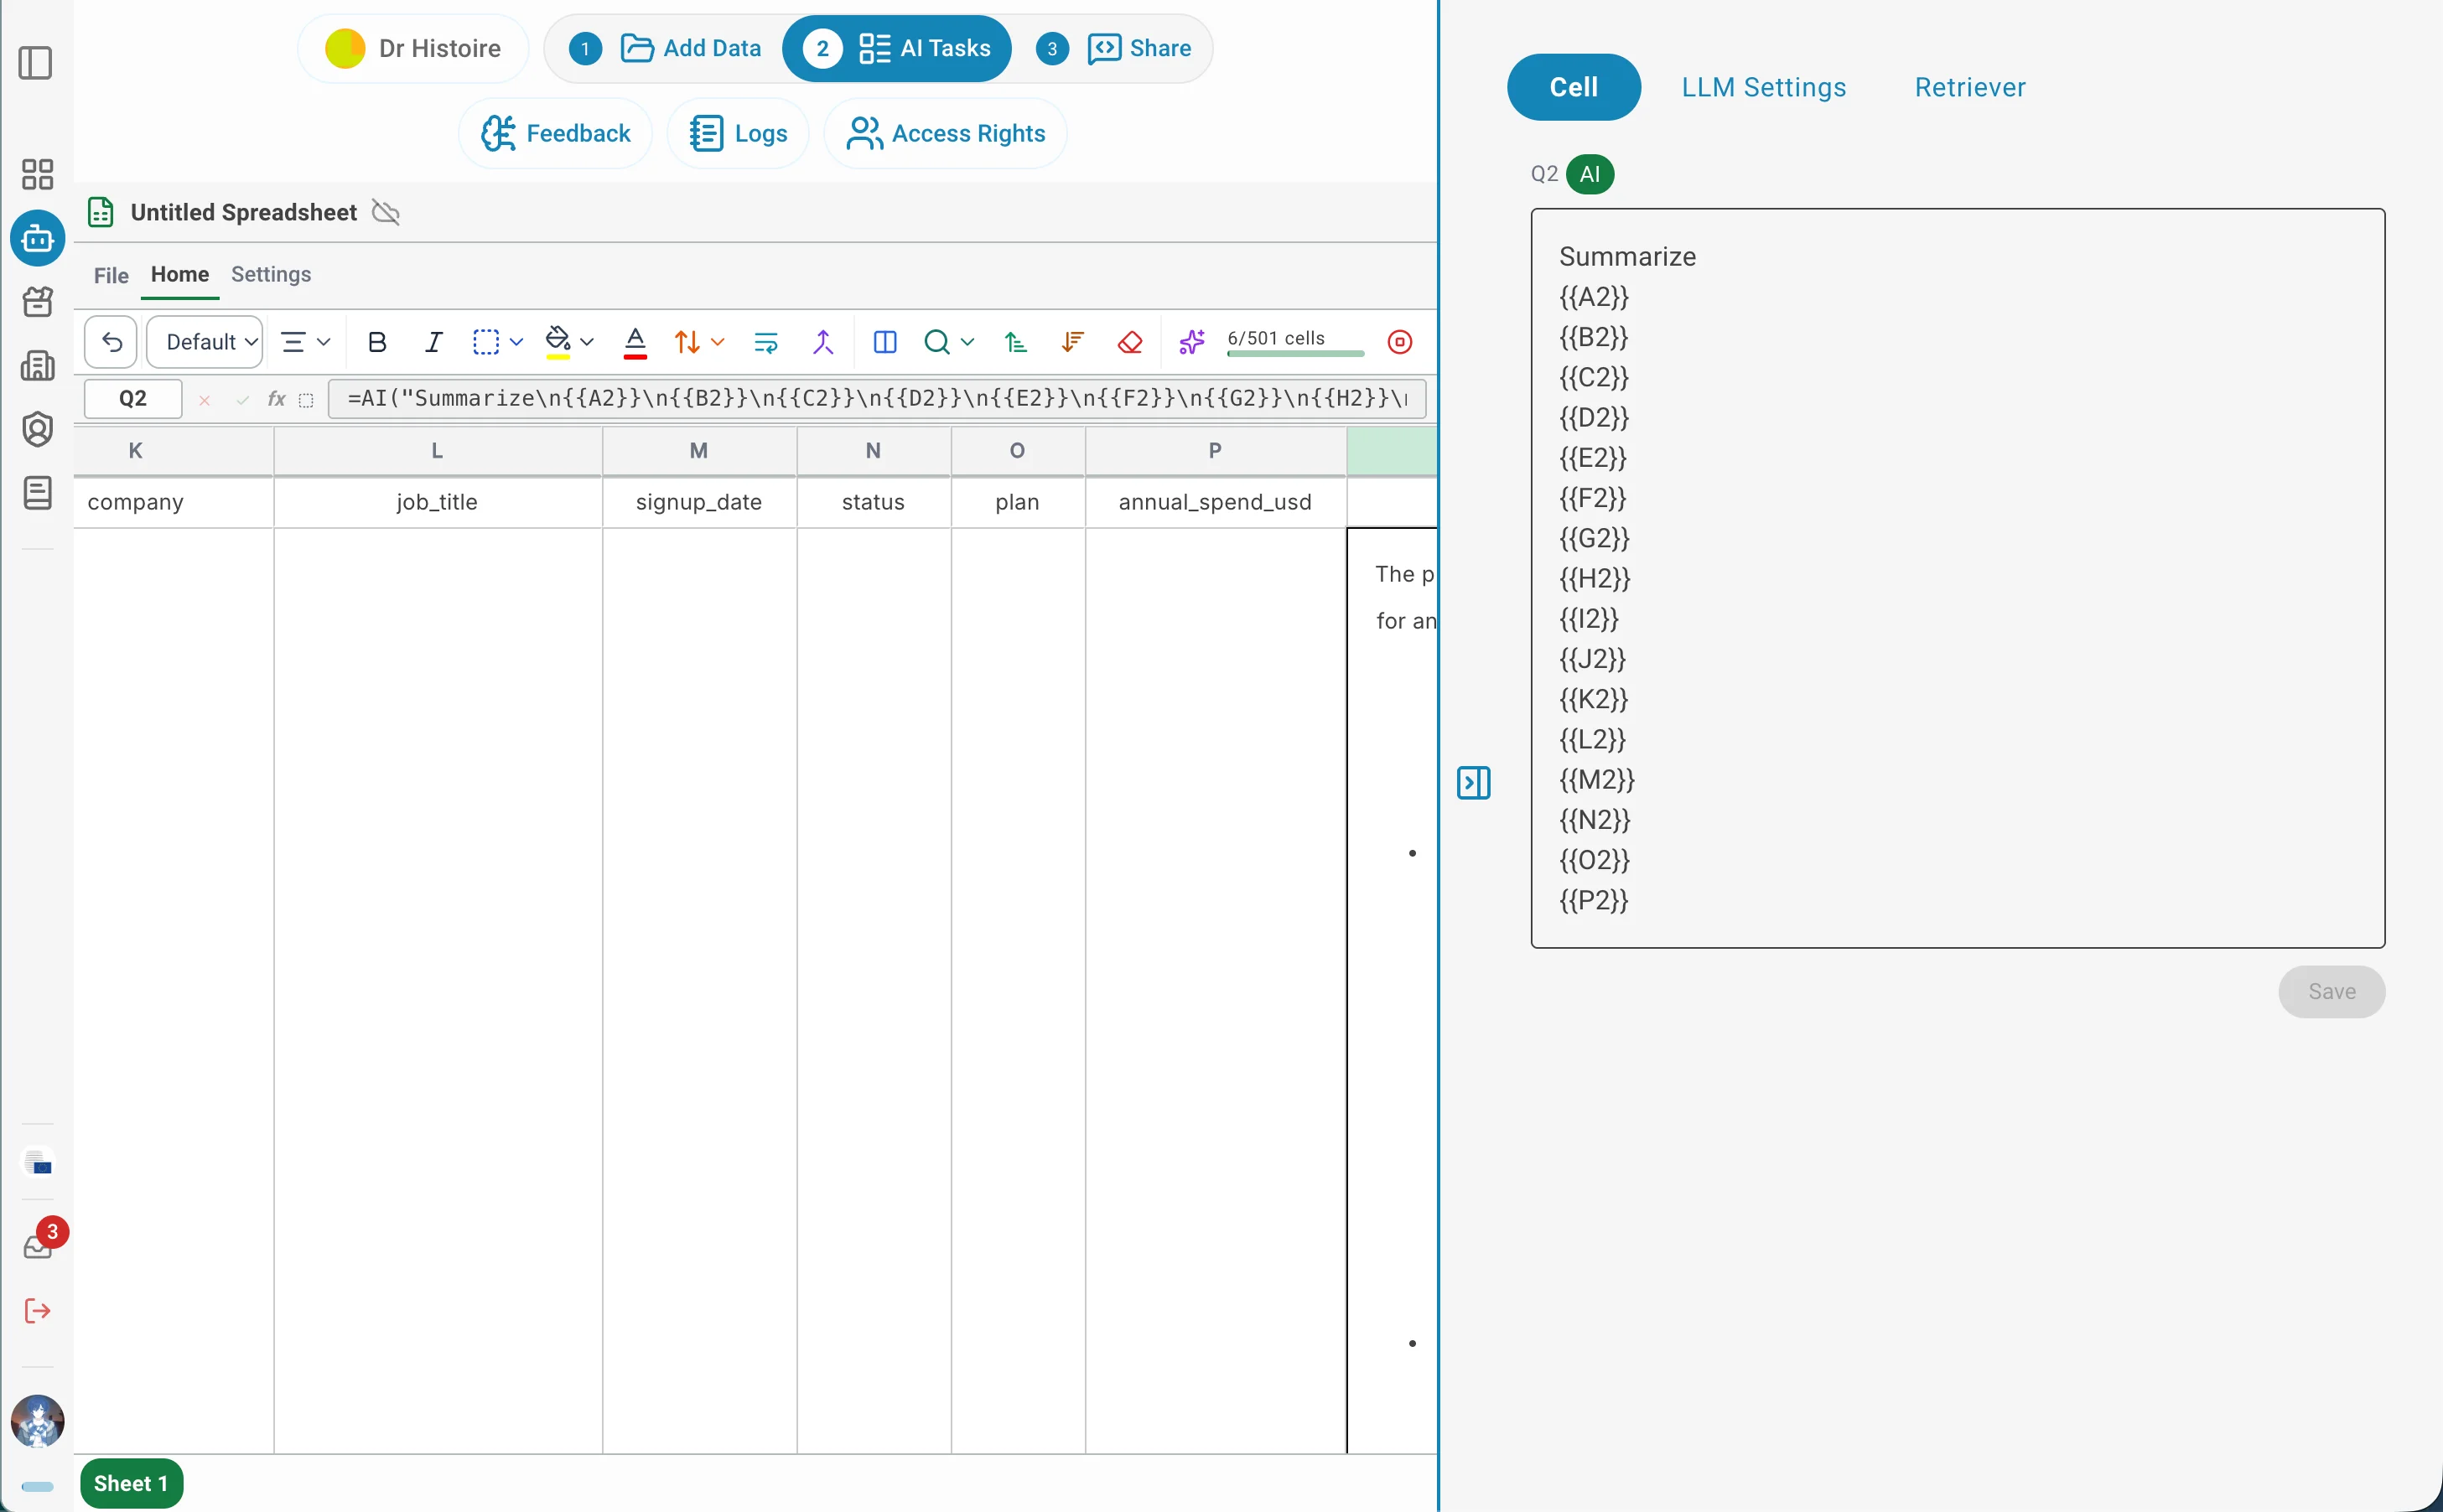The height and width of the screenshot is (1512, 2443).
Task: Click the purple merge cells icon
Action: [823, 342]
